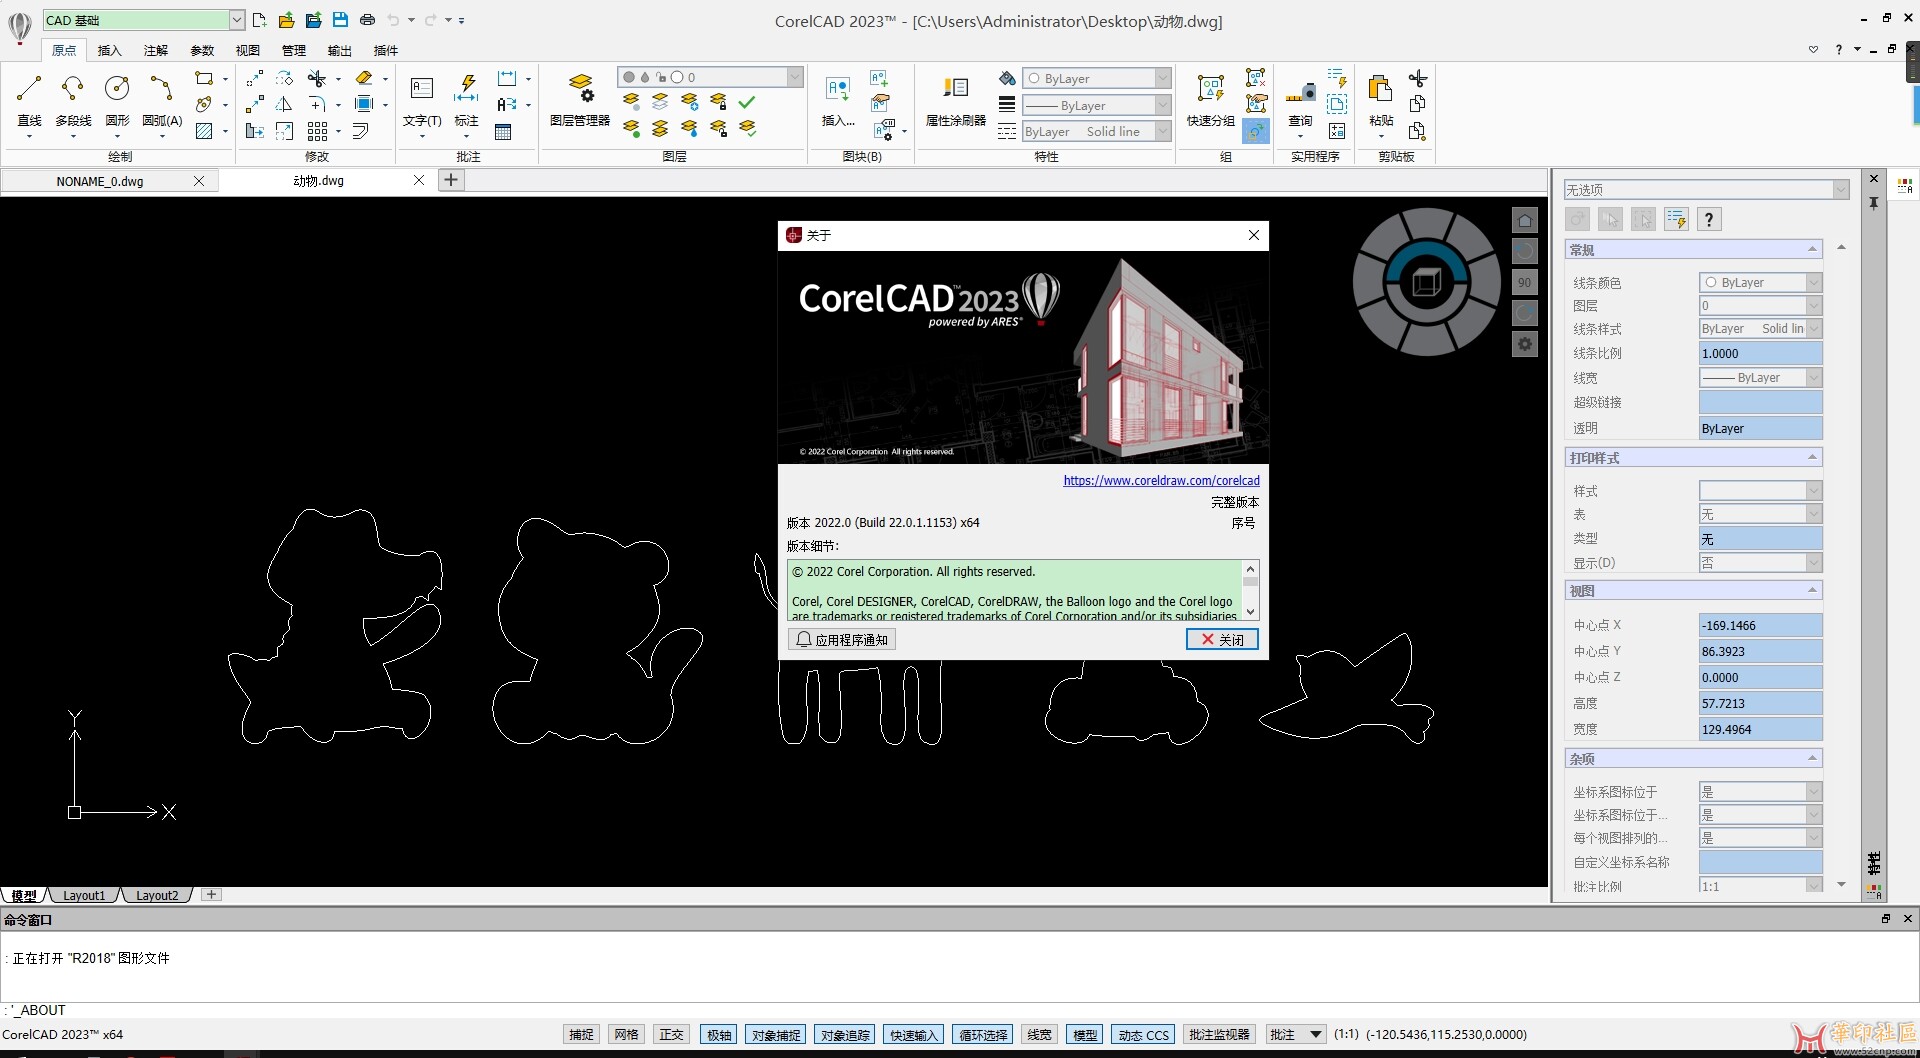
Task: Click the command line input area
Action: pyautogui.click(x=960, y=1010)
